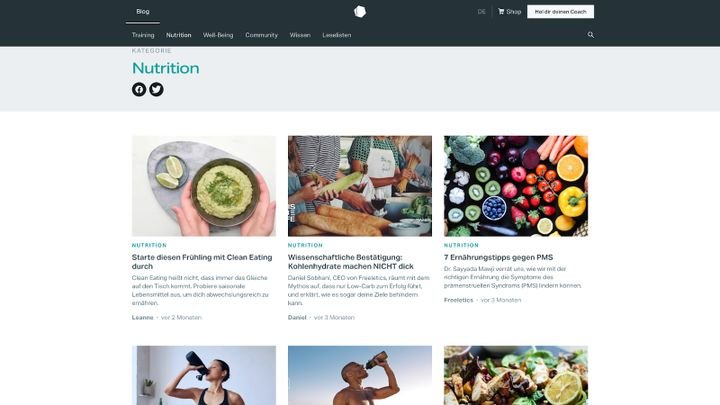Open article 'Kohlenhydrate machen NICHT dick'
Screen dimensions: 720x405
coord(351,262)
